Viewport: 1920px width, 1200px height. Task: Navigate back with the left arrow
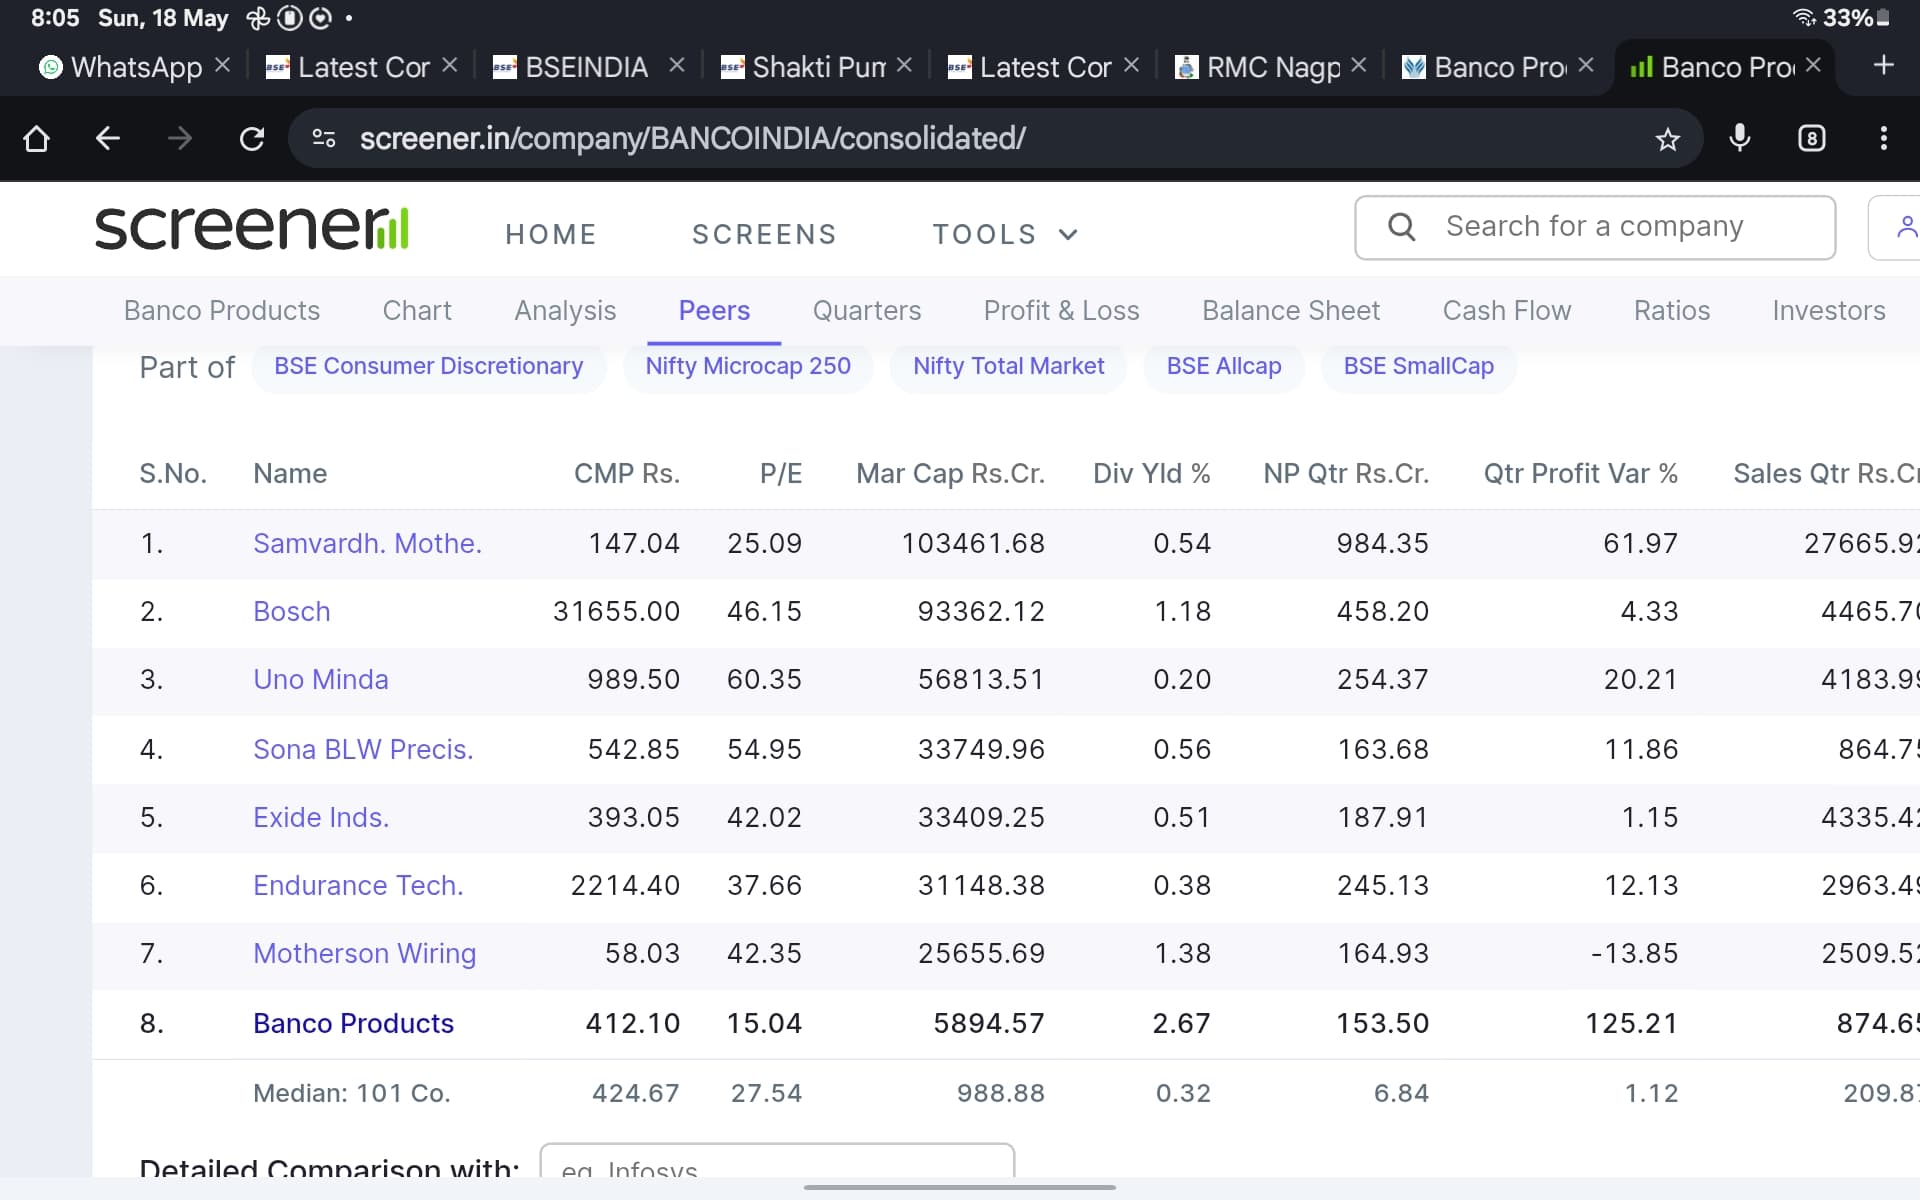click(x=108, y=138)
